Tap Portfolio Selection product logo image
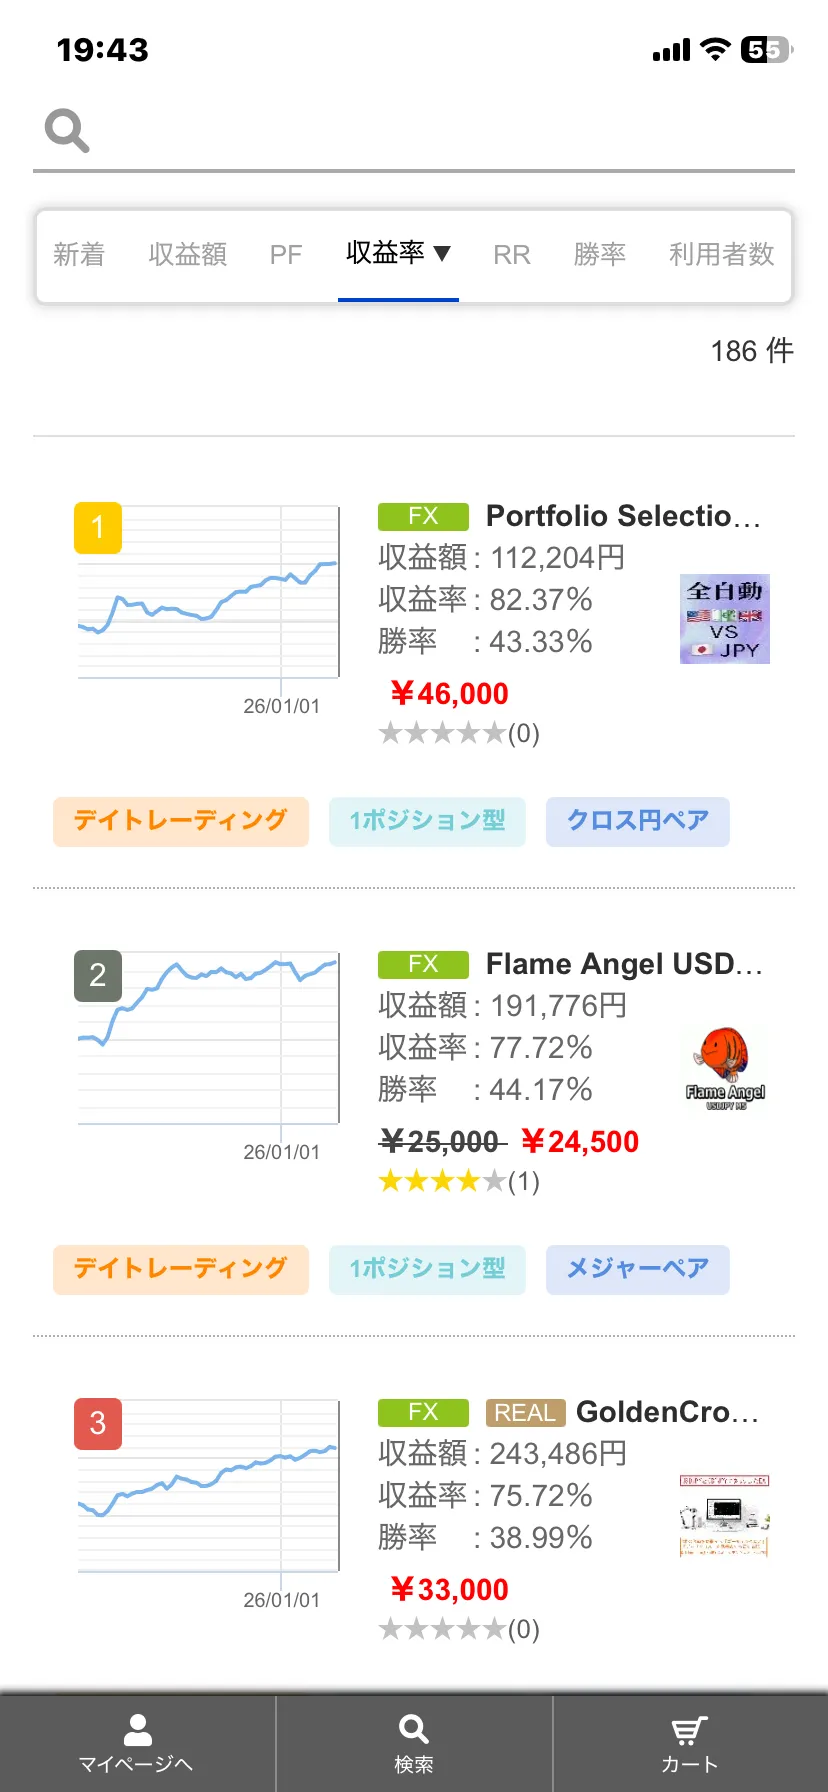Viewport: 828px width, 1792px height. pos(724,619)
